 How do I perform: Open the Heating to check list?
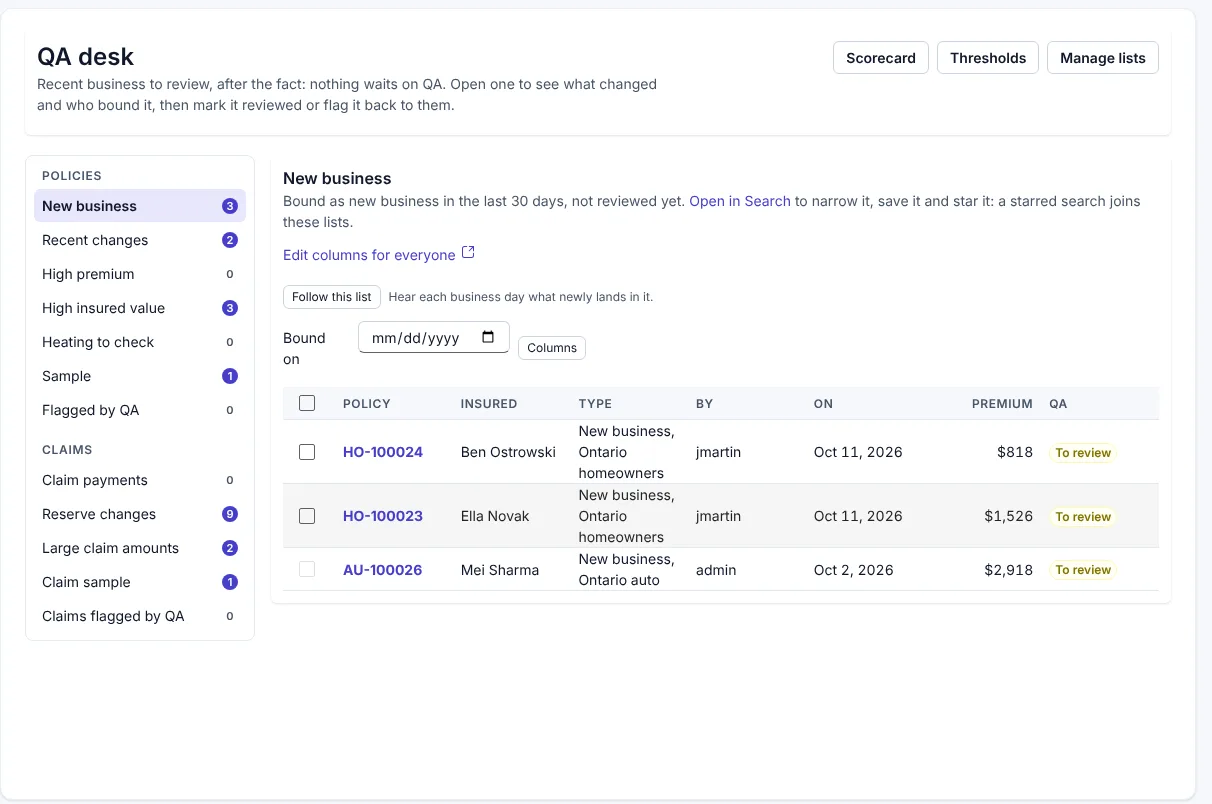pos(140,342)
